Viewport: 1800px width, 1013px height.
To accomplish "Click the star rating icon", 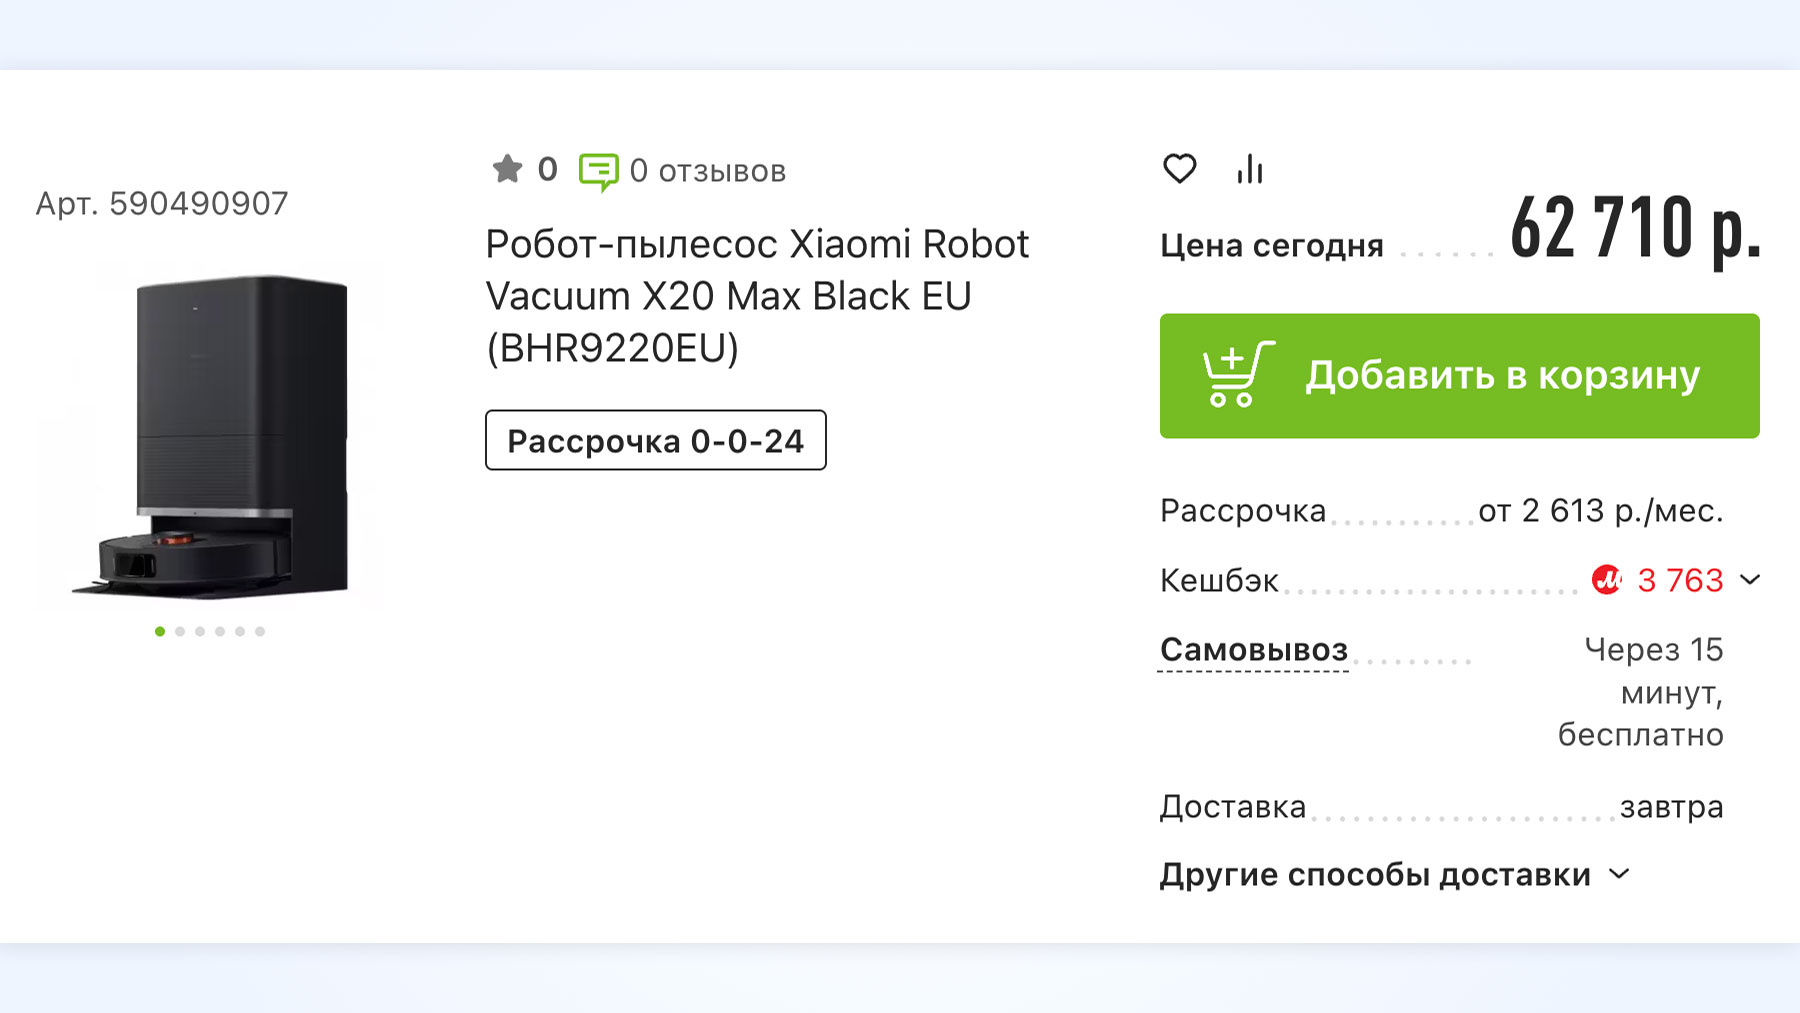I will click(508, 169).
